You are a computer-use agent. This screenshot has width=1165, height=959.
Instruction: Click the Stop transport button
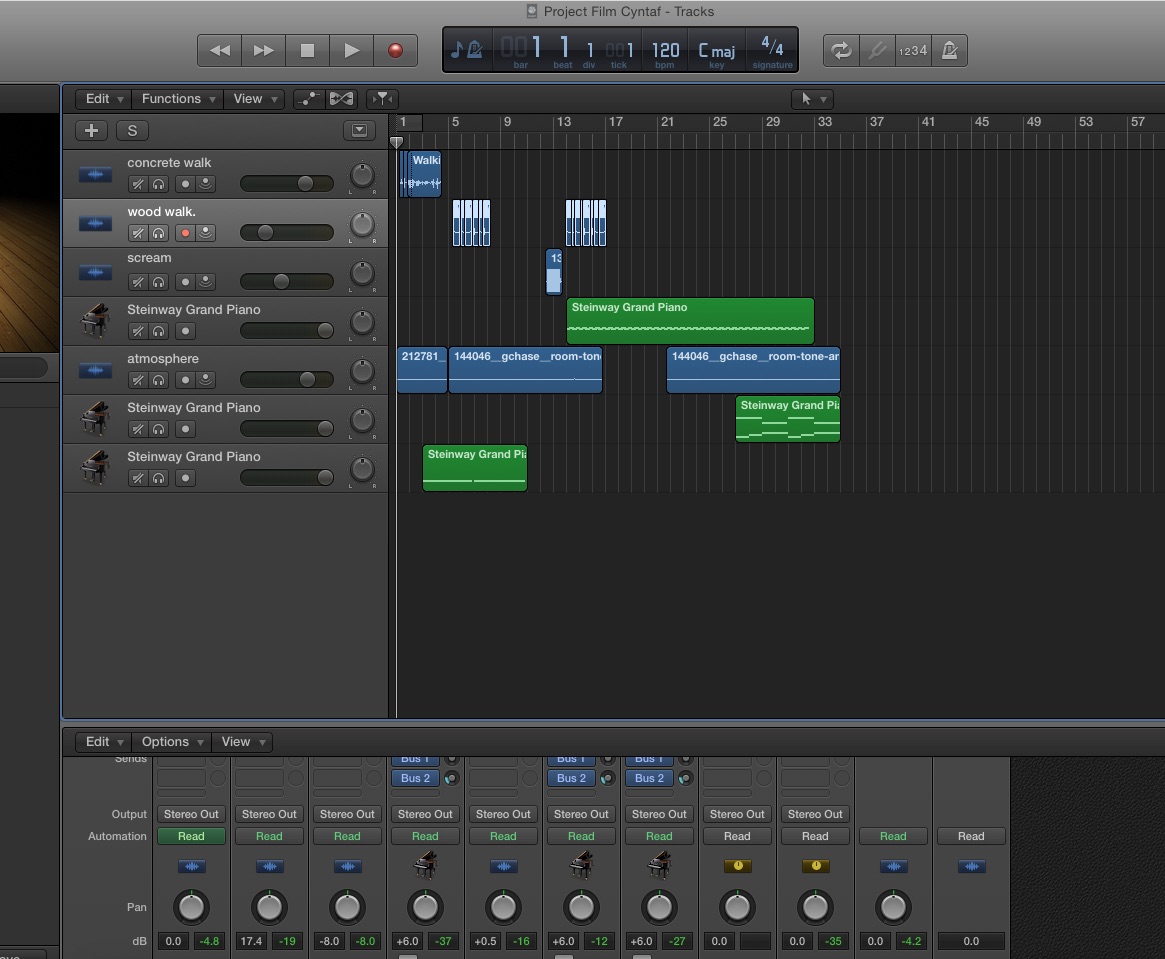click(x=307, y=50)
